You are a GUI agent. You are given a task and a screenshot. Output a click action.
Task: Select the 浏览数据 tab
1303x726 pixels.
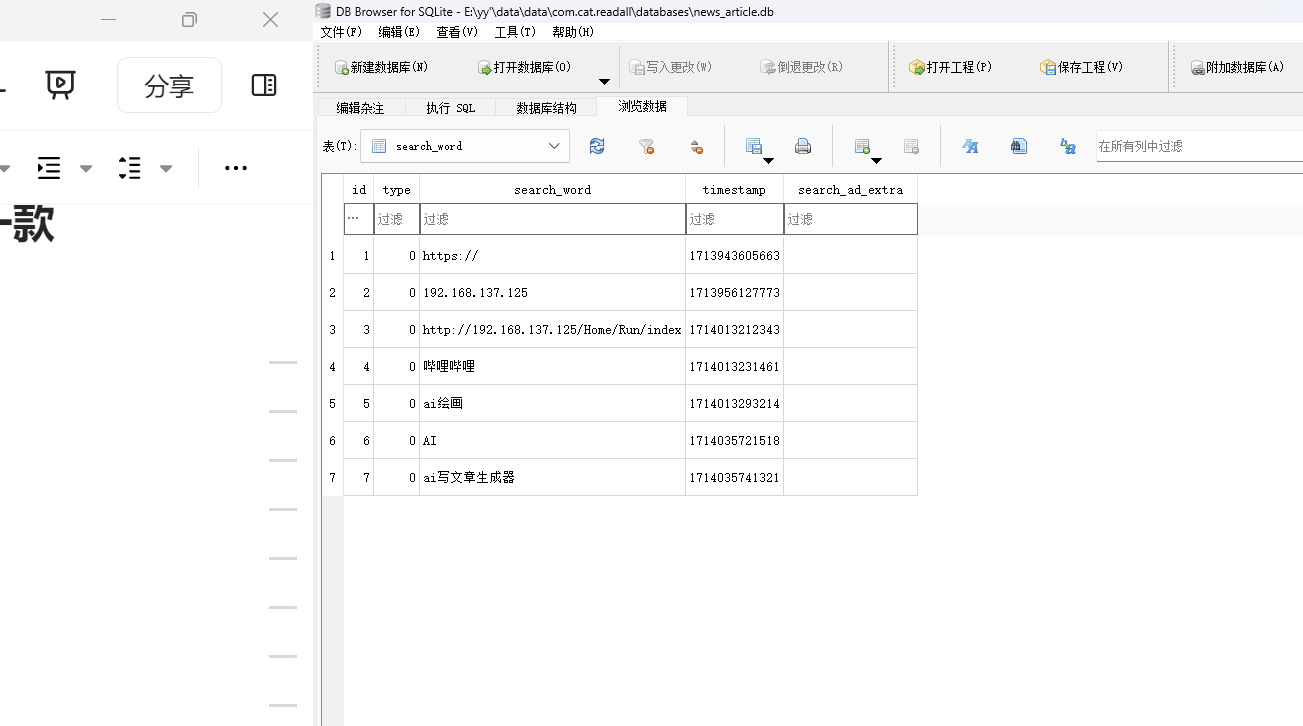coord(642,106)
